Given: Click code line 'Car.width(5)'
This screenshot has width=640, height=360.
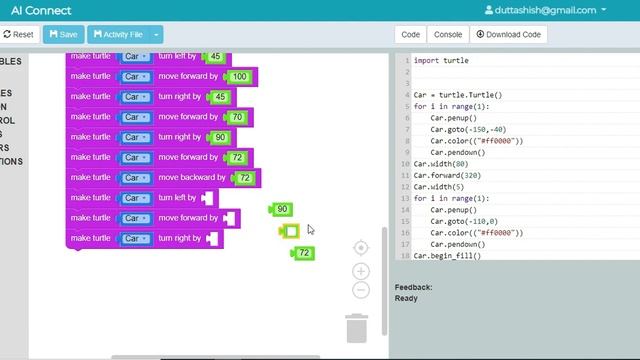Looking at the screenshot, I should coord(439,187).
